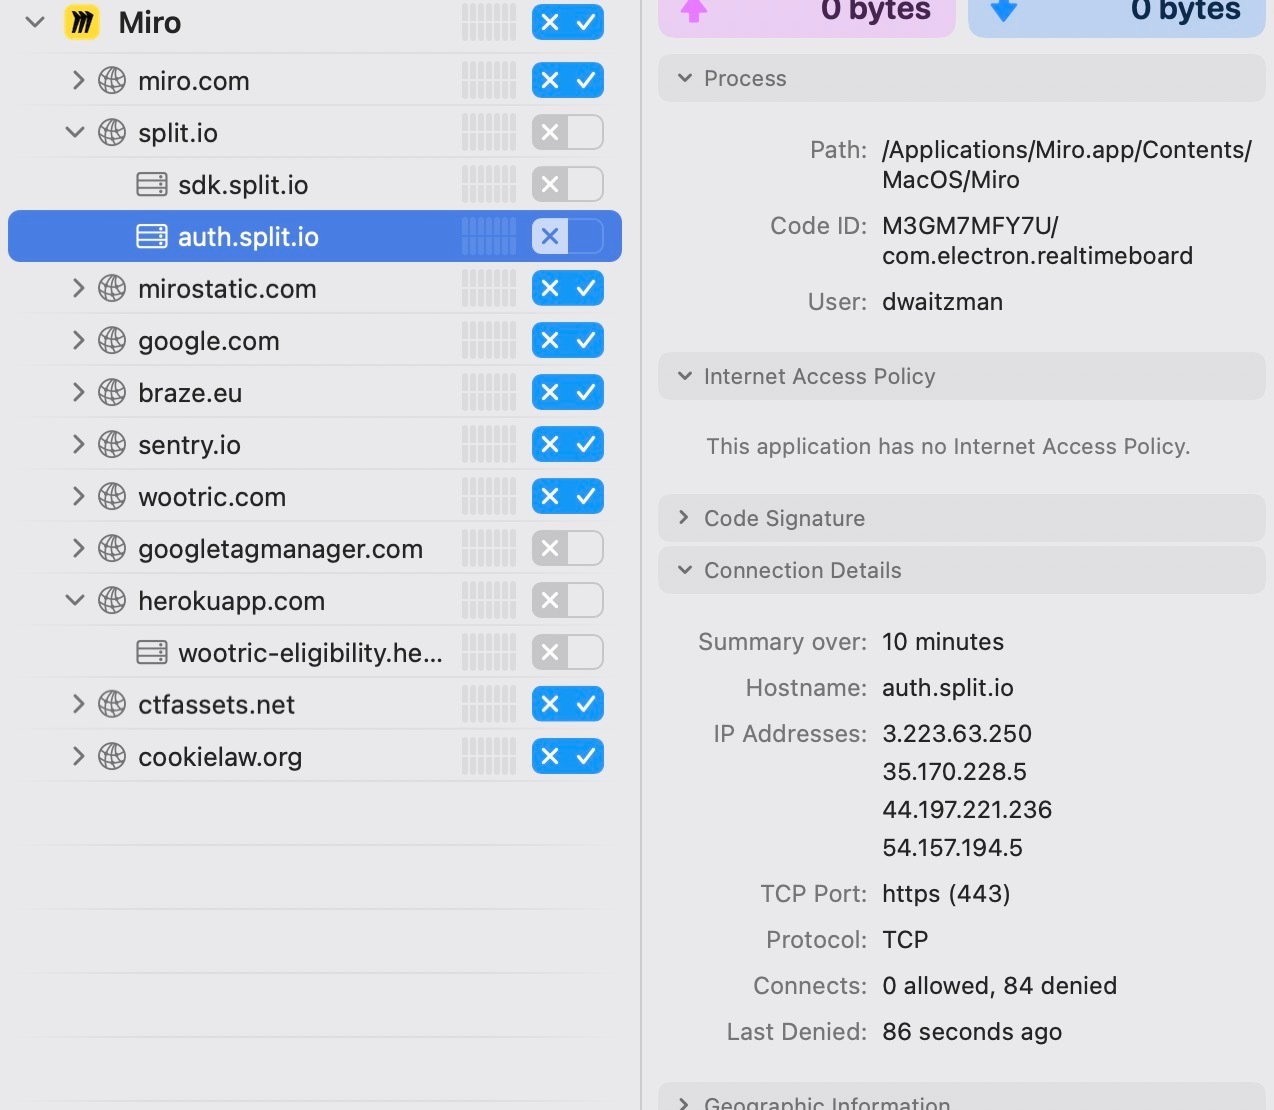Expand the mirostatic.com domain
This screenshot has height=1110, width=1274.
[x=78, y=288]
